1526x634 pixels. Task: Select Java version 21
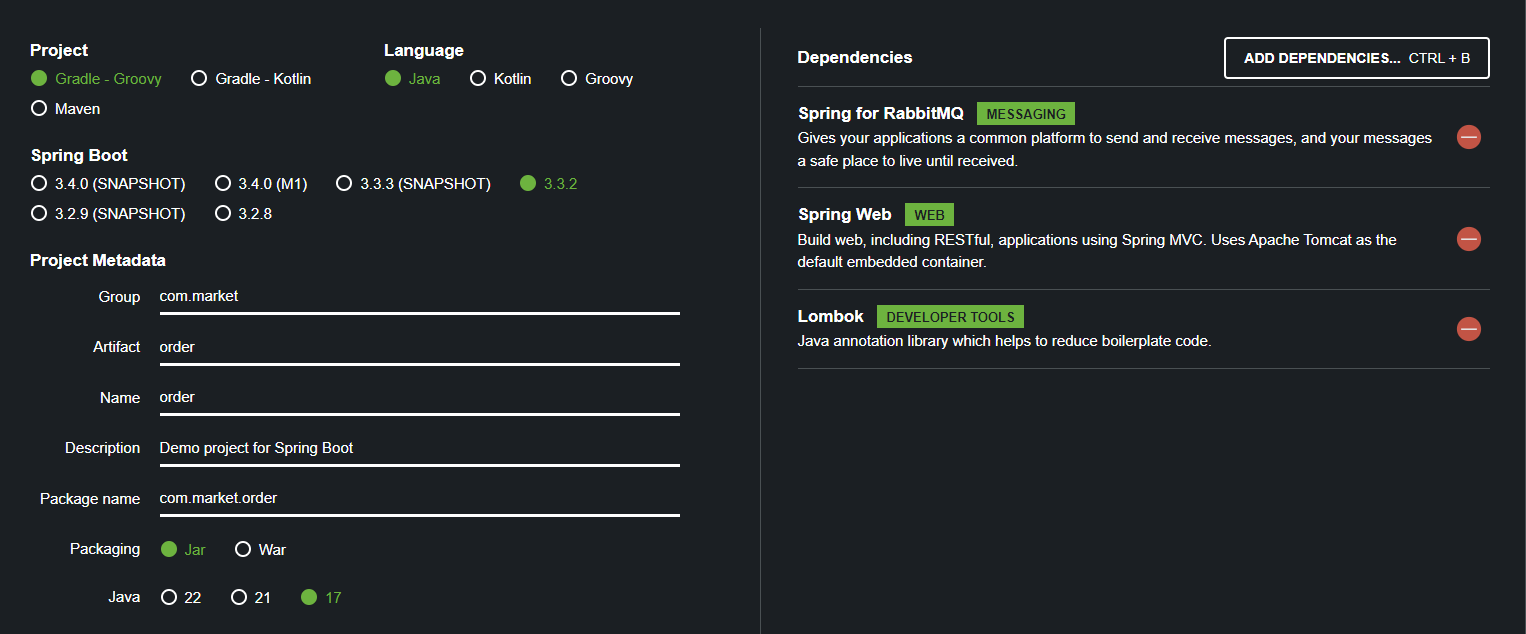251,597
